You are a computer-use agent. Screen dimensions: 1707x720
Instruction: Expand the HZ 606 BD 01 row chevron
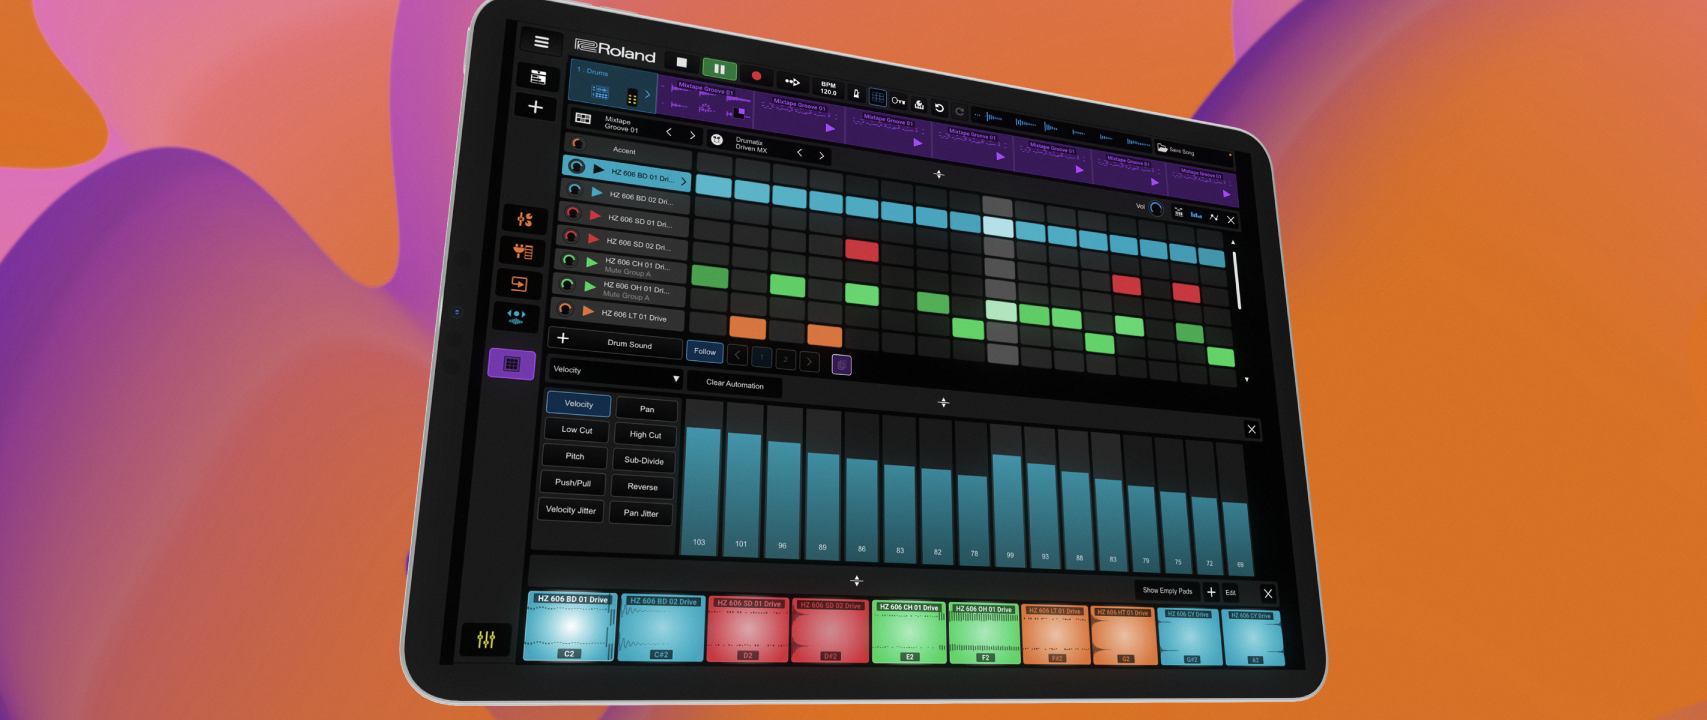(683, 181)
